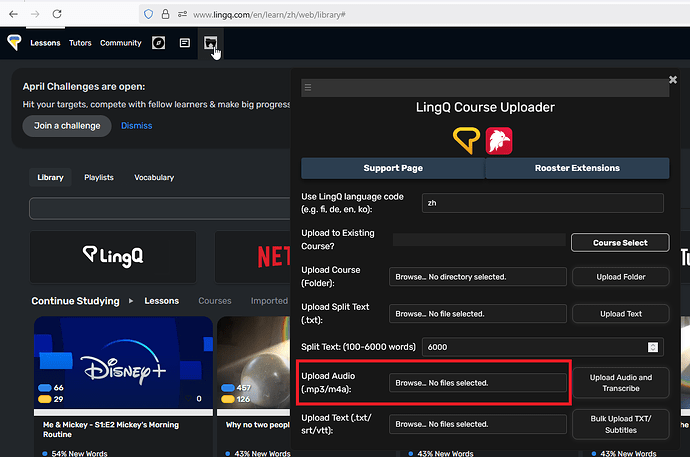The image size is (690, 457).
Task: Click the hamburger menu in uploader panel
Action: tap(308, 87)
